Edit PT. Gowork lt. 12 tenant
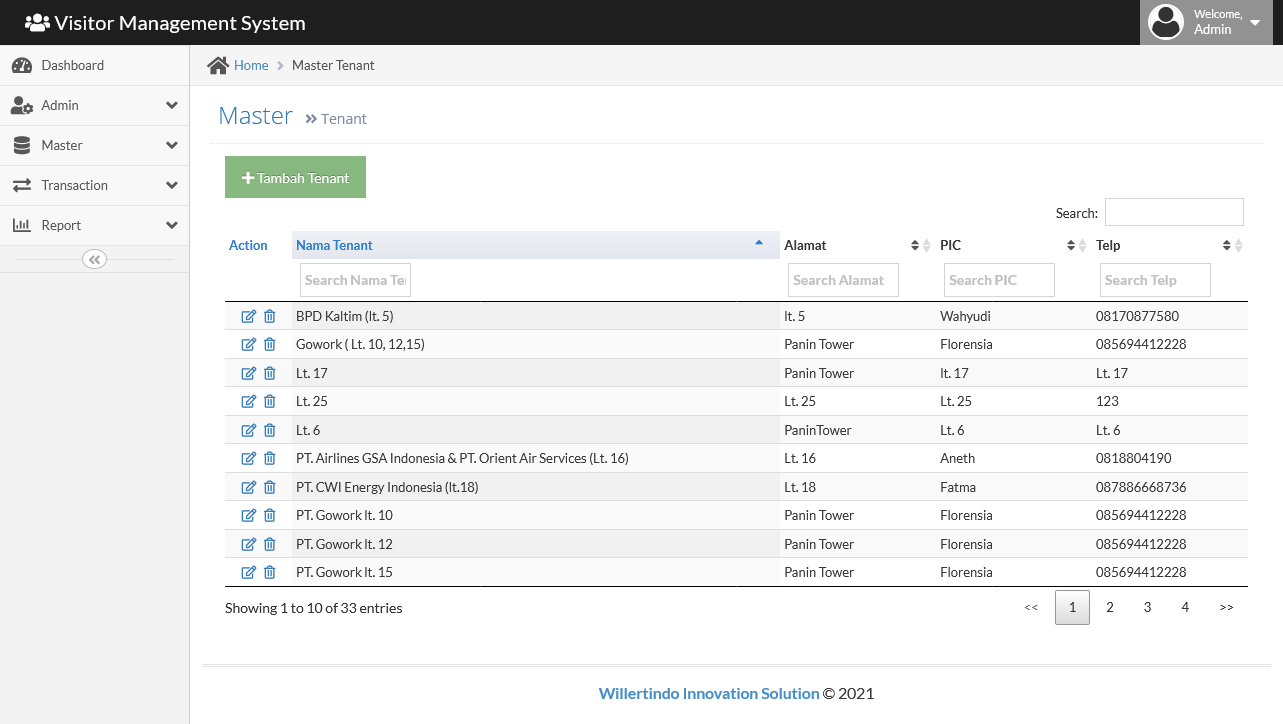The image size is (1283, 724). pyautogui.click(x=249, y=544)
